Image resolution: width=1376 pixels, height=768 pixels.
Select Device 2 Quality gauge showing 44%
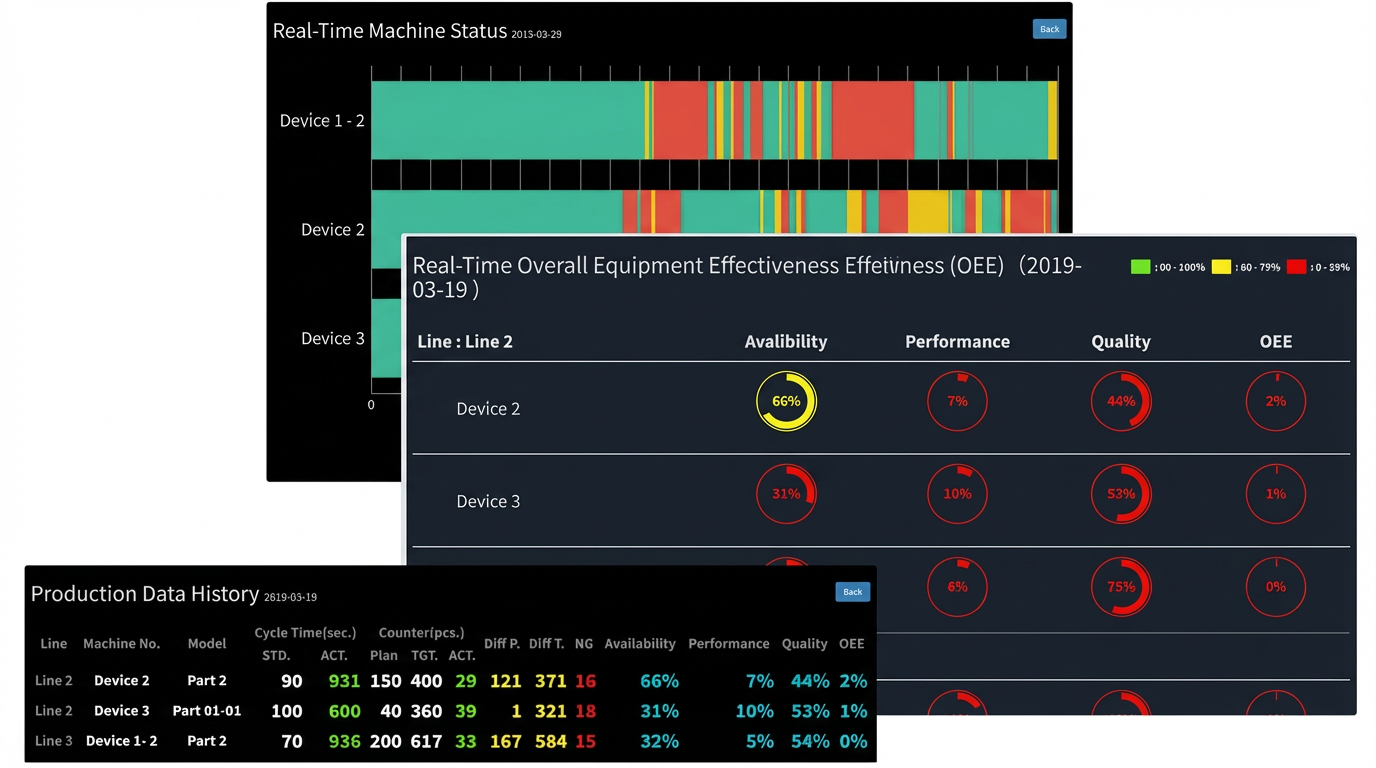1121,401
